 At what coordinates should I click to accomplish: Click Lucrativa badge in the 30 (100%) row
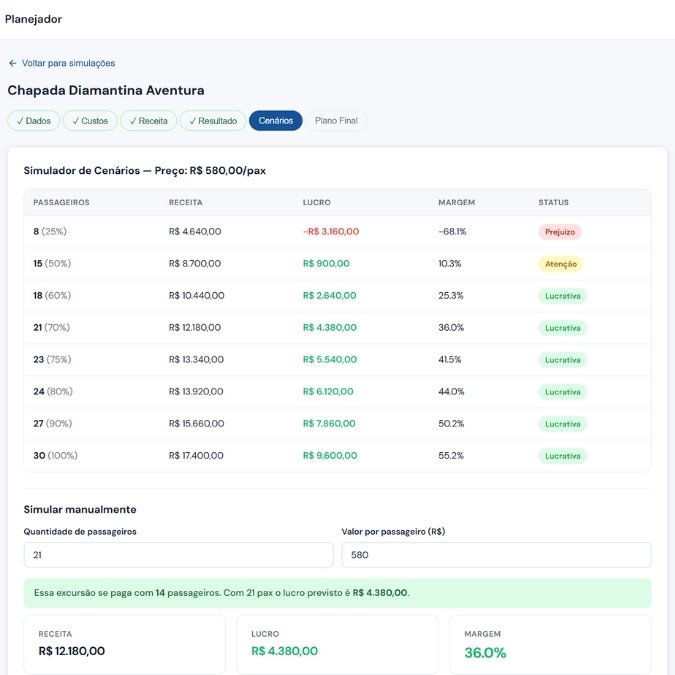563,456
